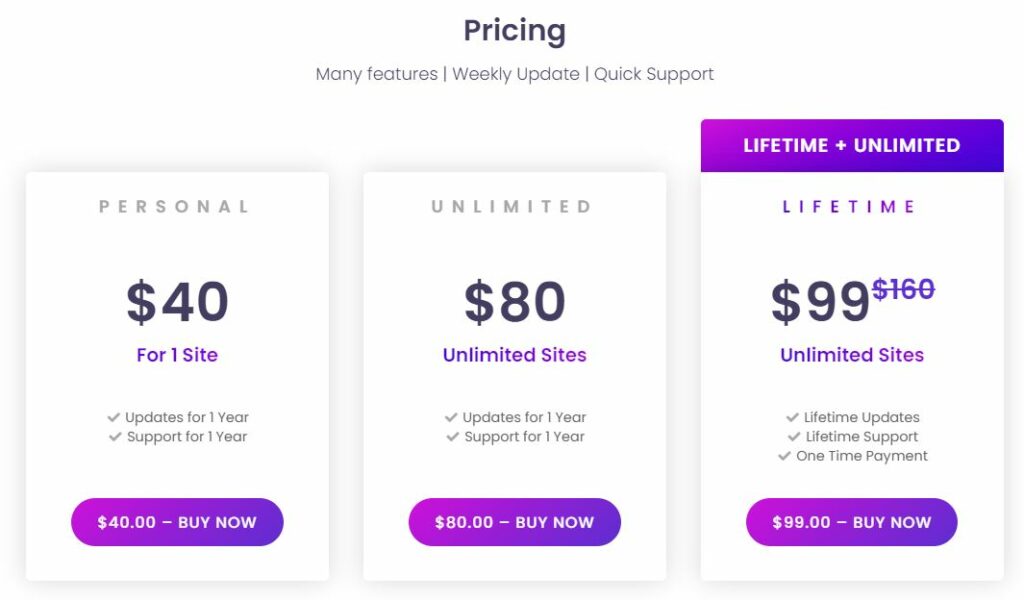1024x600 pixels.
Task: Click checkmark icon beside Personal Support for 1 Year
Action: 115,436
